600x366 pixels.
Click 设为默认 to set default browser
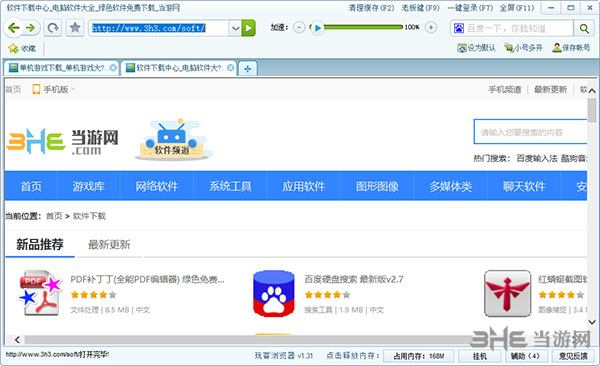pyautogui.click(x=476, y=48)
